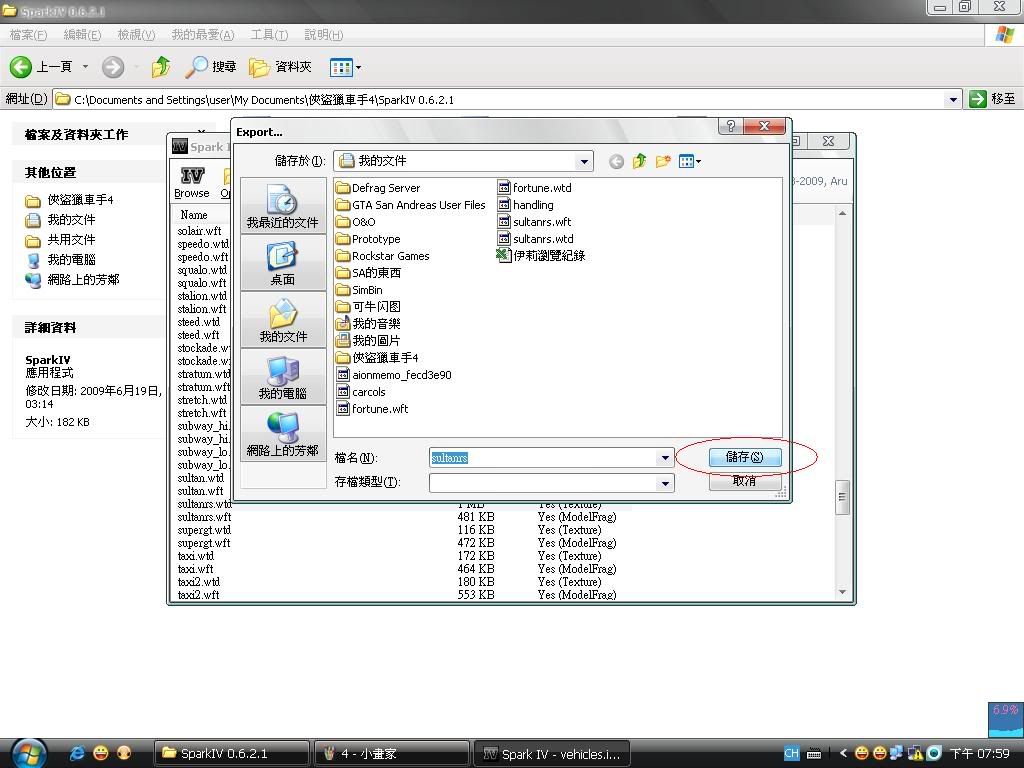Screen dimensions: 1024x768
Task: Click the 搜尋 search toolbar button
Action: tap(212, 67)
